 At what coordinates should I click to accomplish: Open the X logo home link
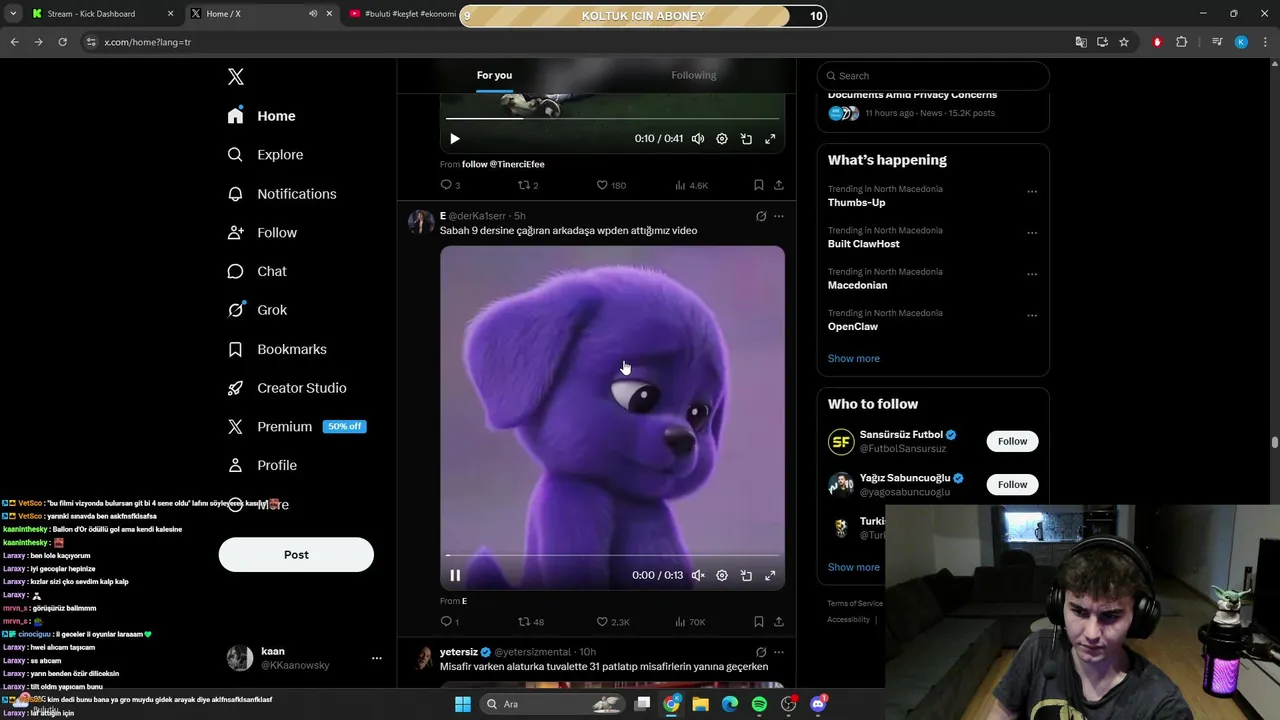tap(236, 77)
